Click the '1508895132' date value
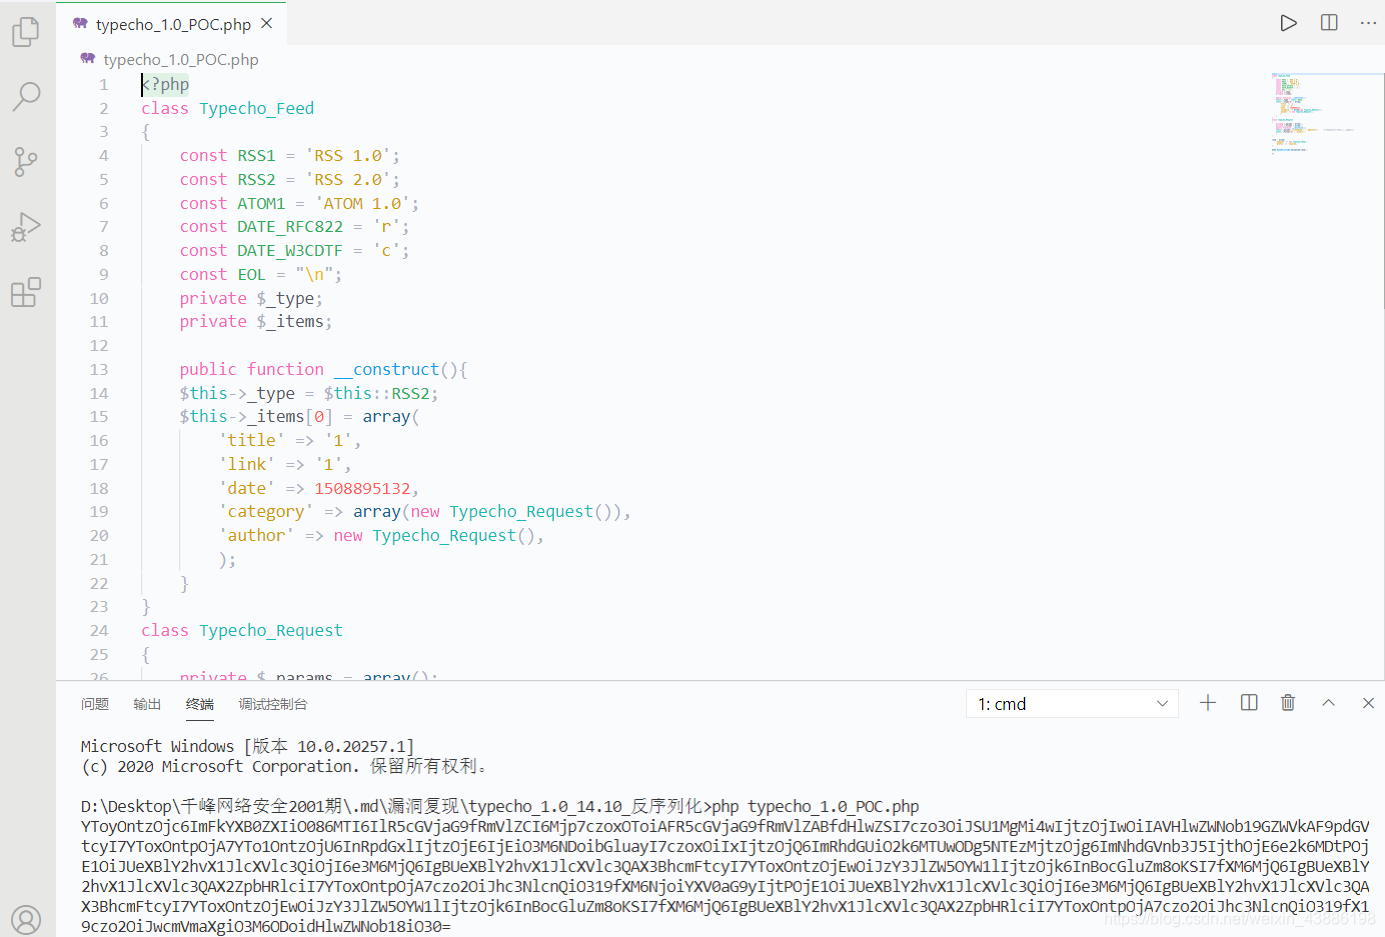This screenshot has width=1385, height=937. click(362, 488)
